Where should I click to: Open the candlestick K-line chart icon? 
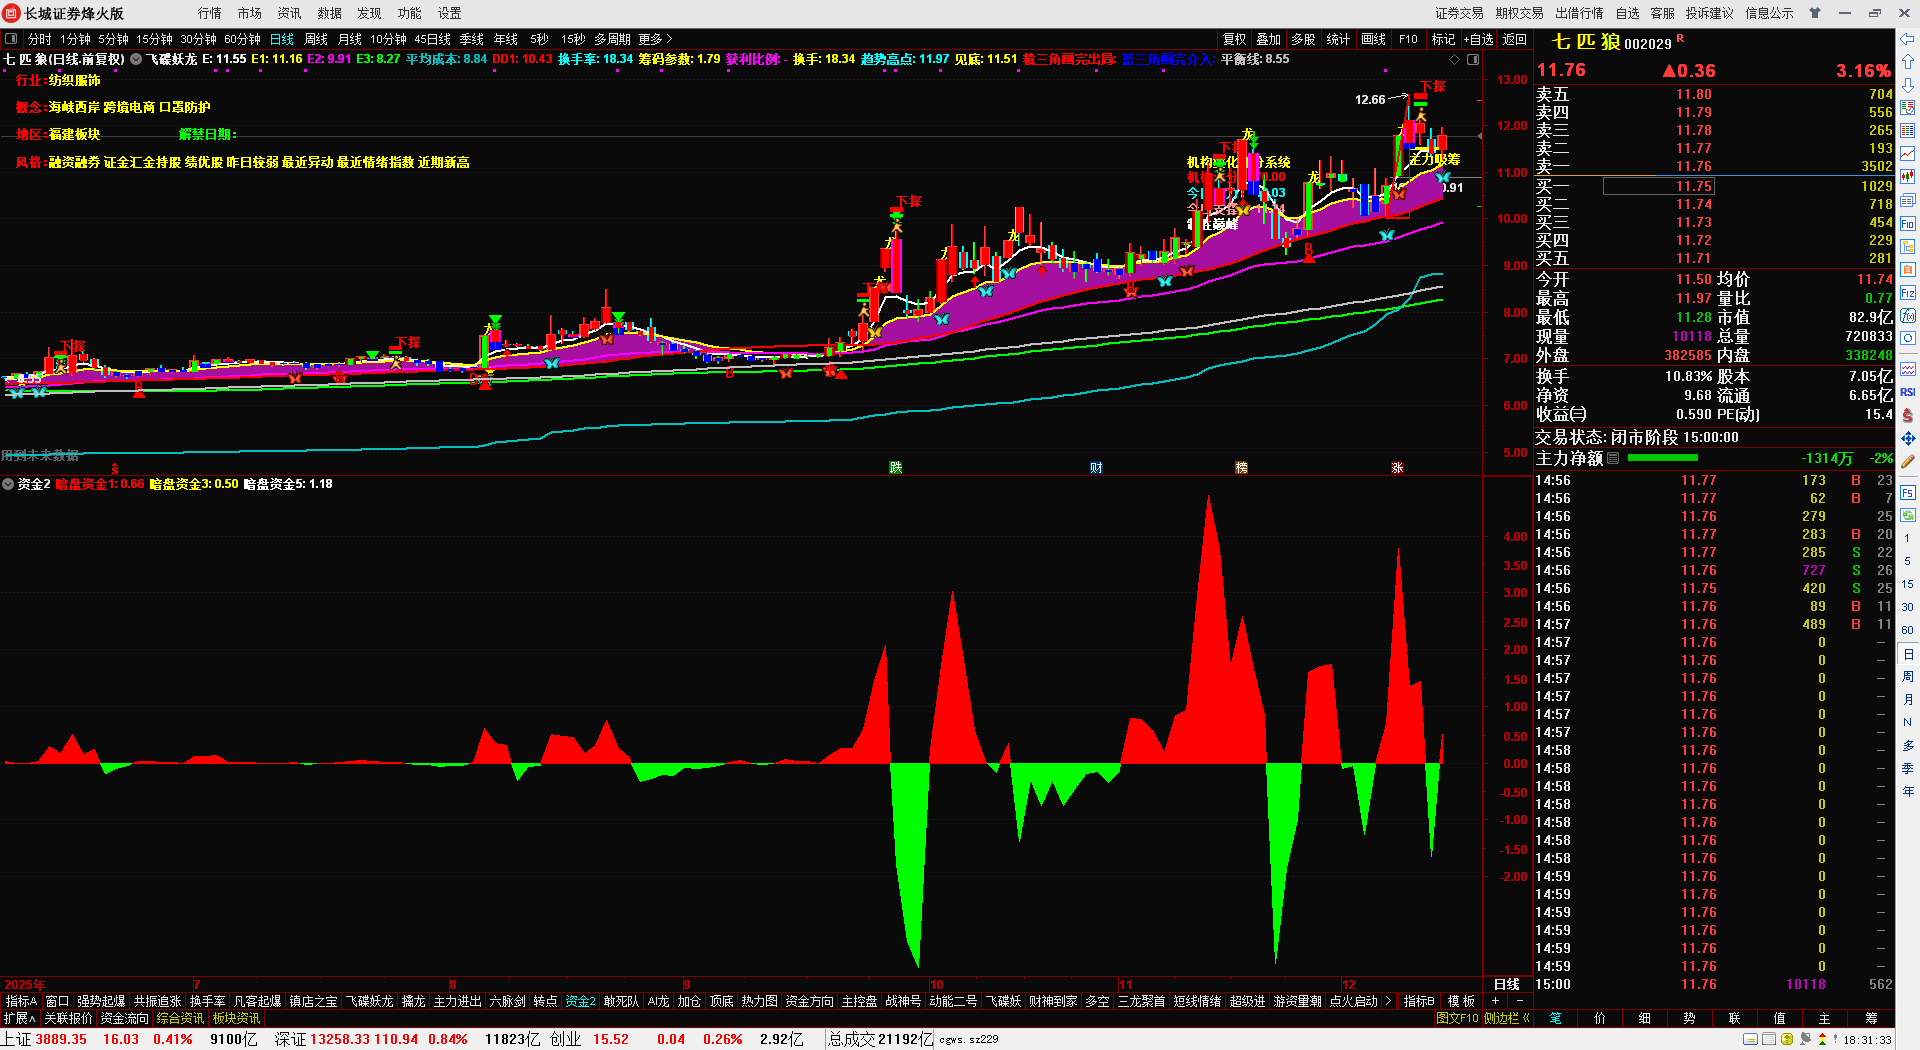1908,177
